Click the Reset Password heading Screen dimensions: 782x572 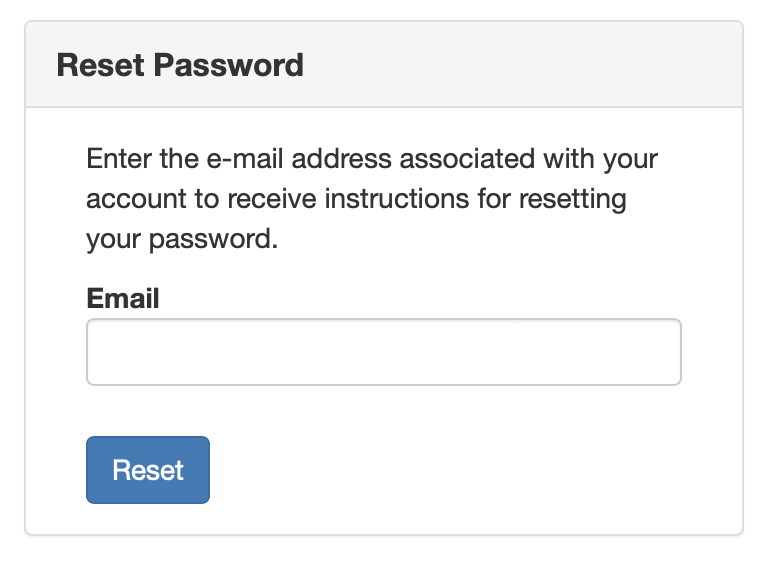(180, 66)
